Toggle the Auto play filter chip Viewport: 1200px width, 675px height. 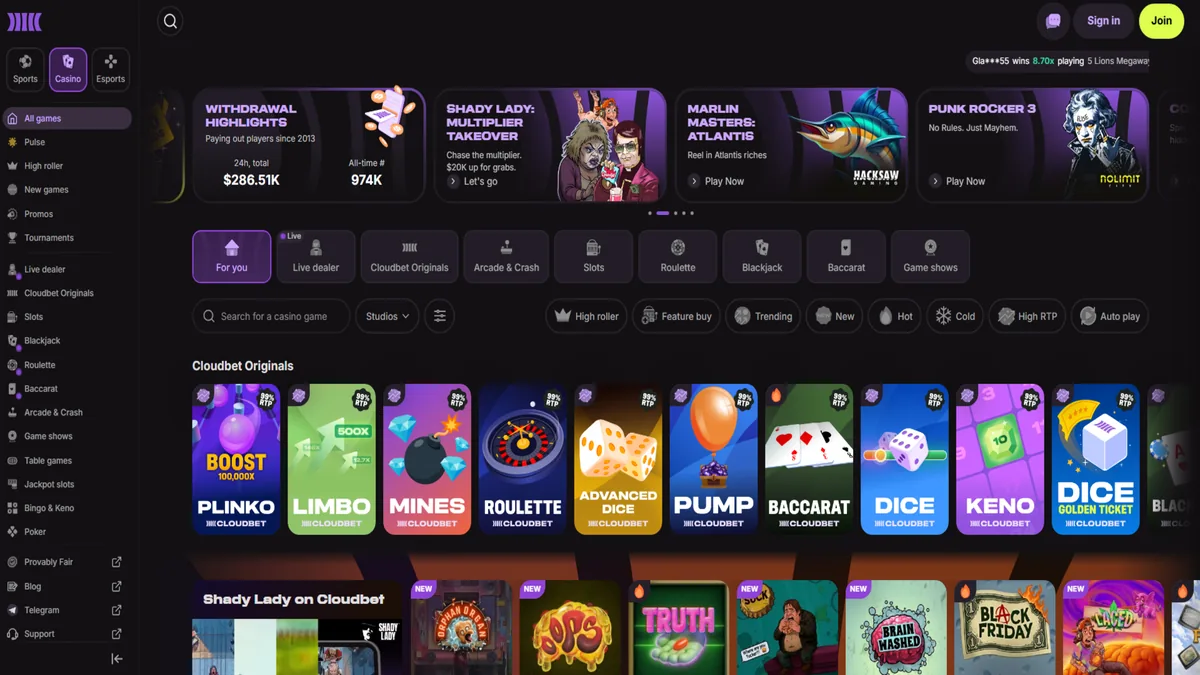pyautogui.click(x=1110, y=316)
